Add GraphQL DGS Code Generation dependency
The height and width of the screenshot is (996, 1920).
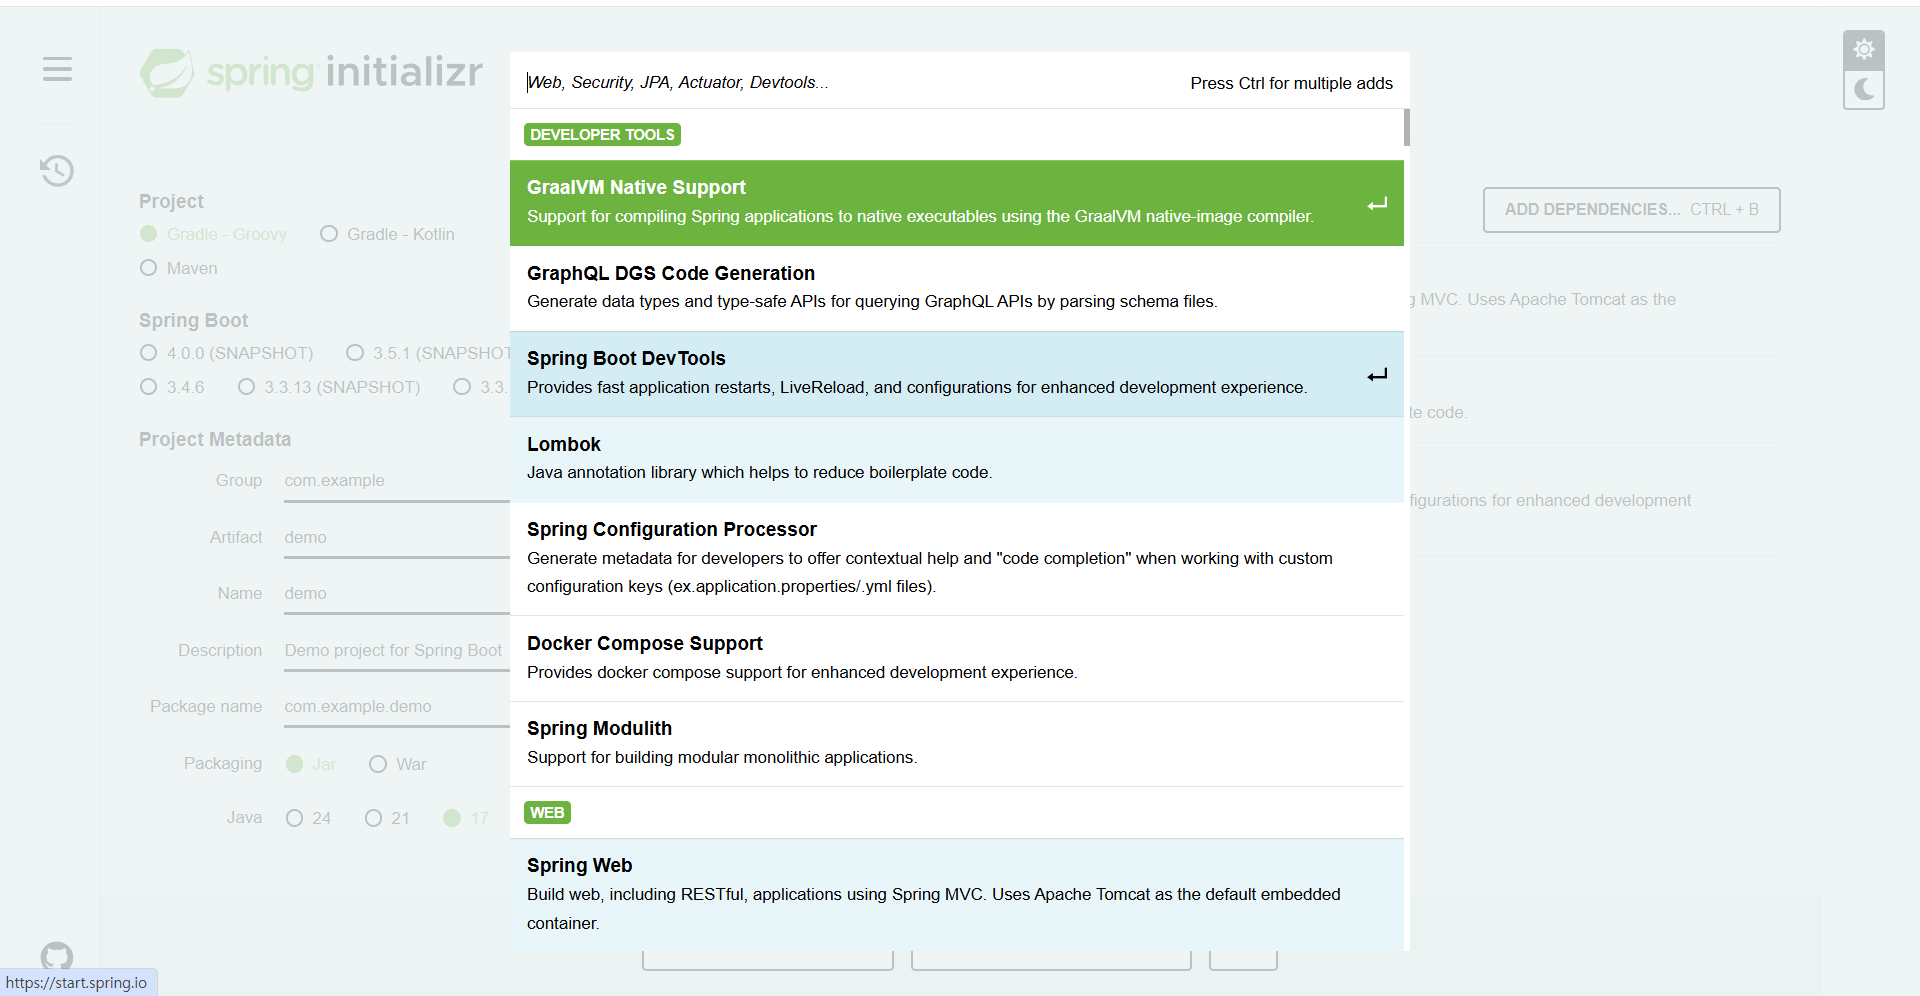click(x=957, y=288)
